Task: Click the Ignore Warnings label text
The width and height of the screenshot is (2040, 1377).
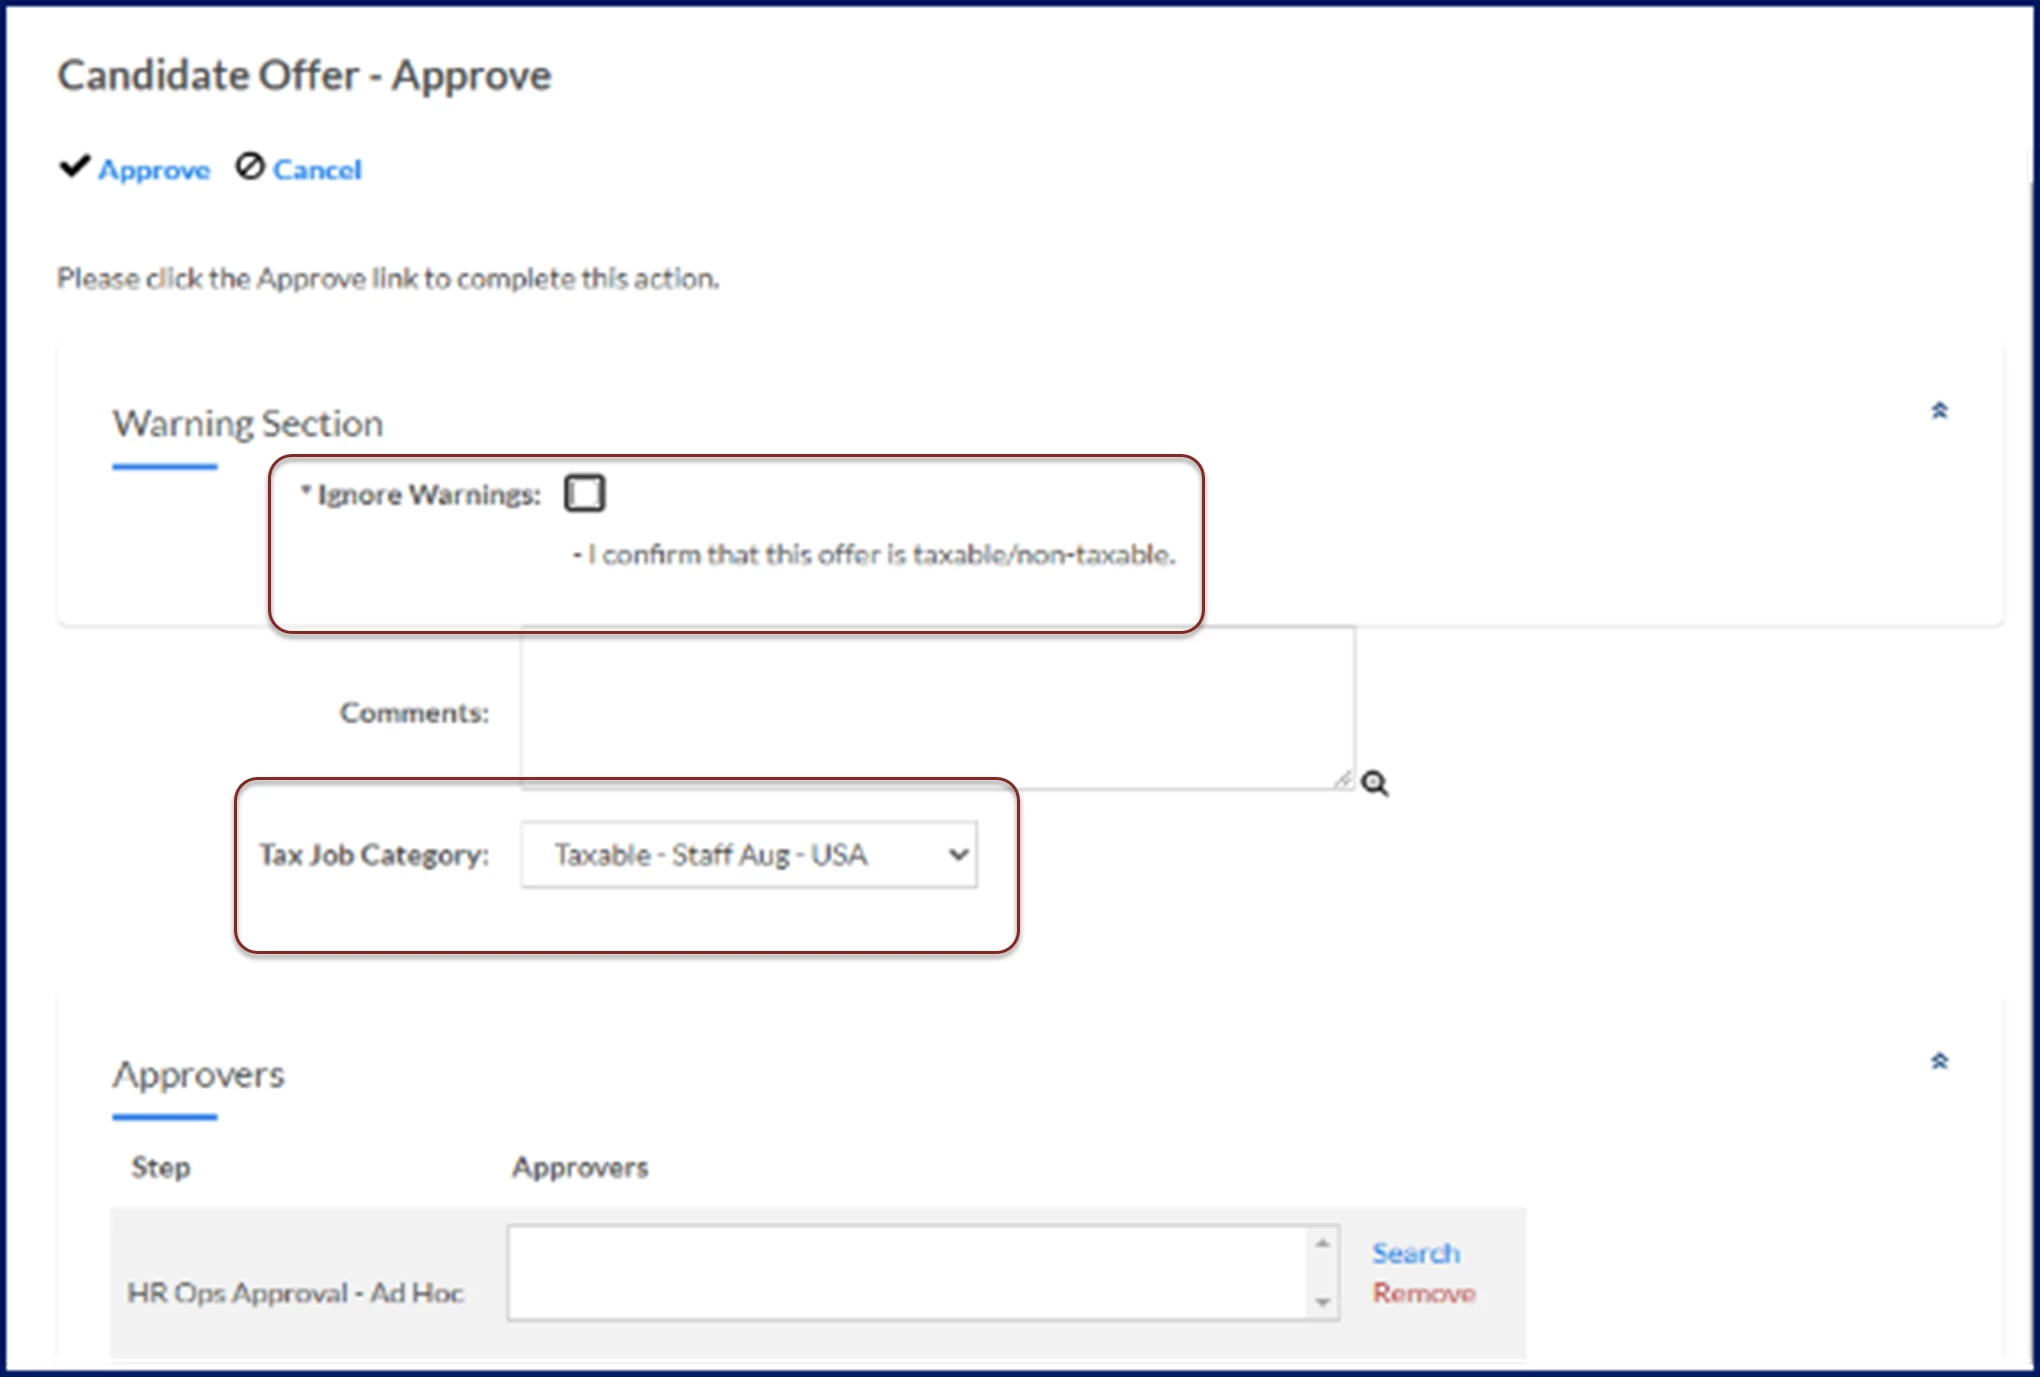Action: click(428, 495)
